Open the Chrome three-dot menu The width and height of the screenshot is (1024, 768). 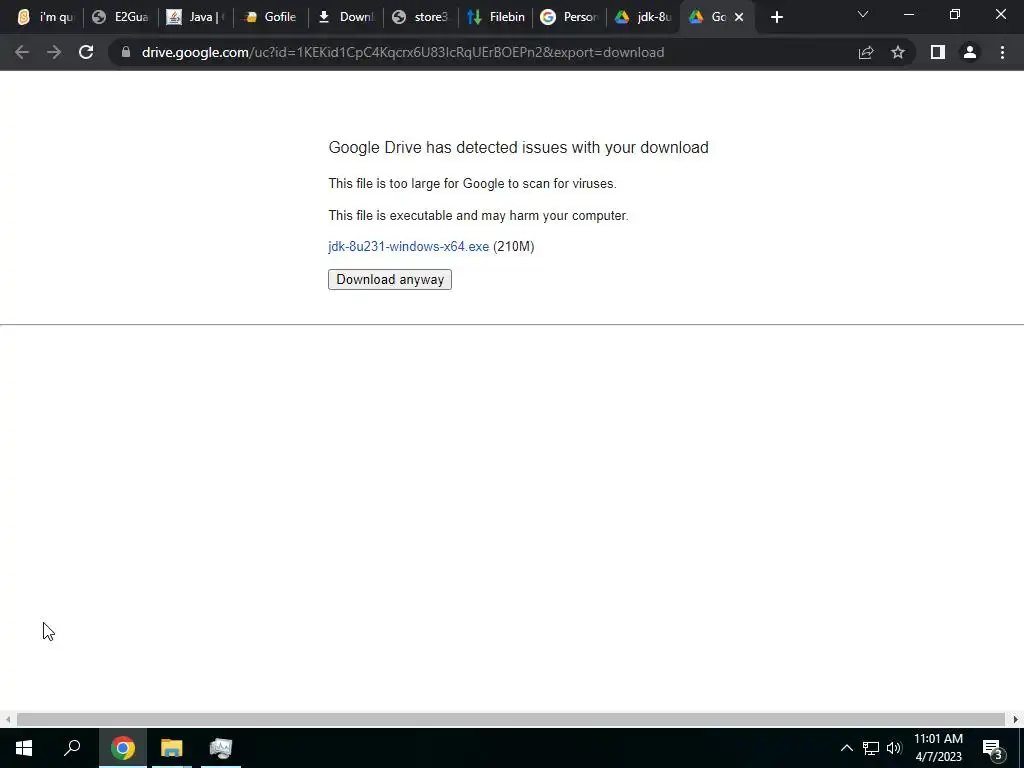(1002, 52)
